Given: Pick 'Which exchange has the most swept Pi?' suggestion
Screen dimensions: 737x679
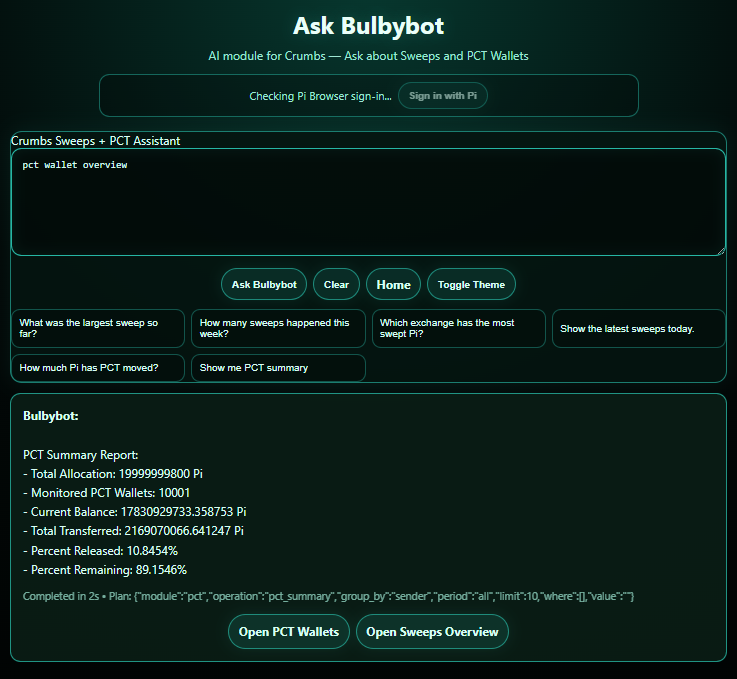Looking at the screenshot, I should click(x=459, y=328).
